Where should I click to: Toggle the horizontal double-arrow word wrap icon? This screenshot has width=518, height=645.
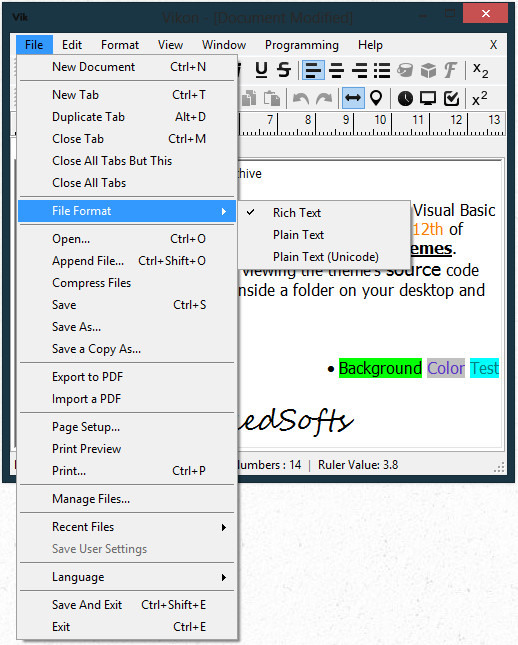tap(353, 98)
